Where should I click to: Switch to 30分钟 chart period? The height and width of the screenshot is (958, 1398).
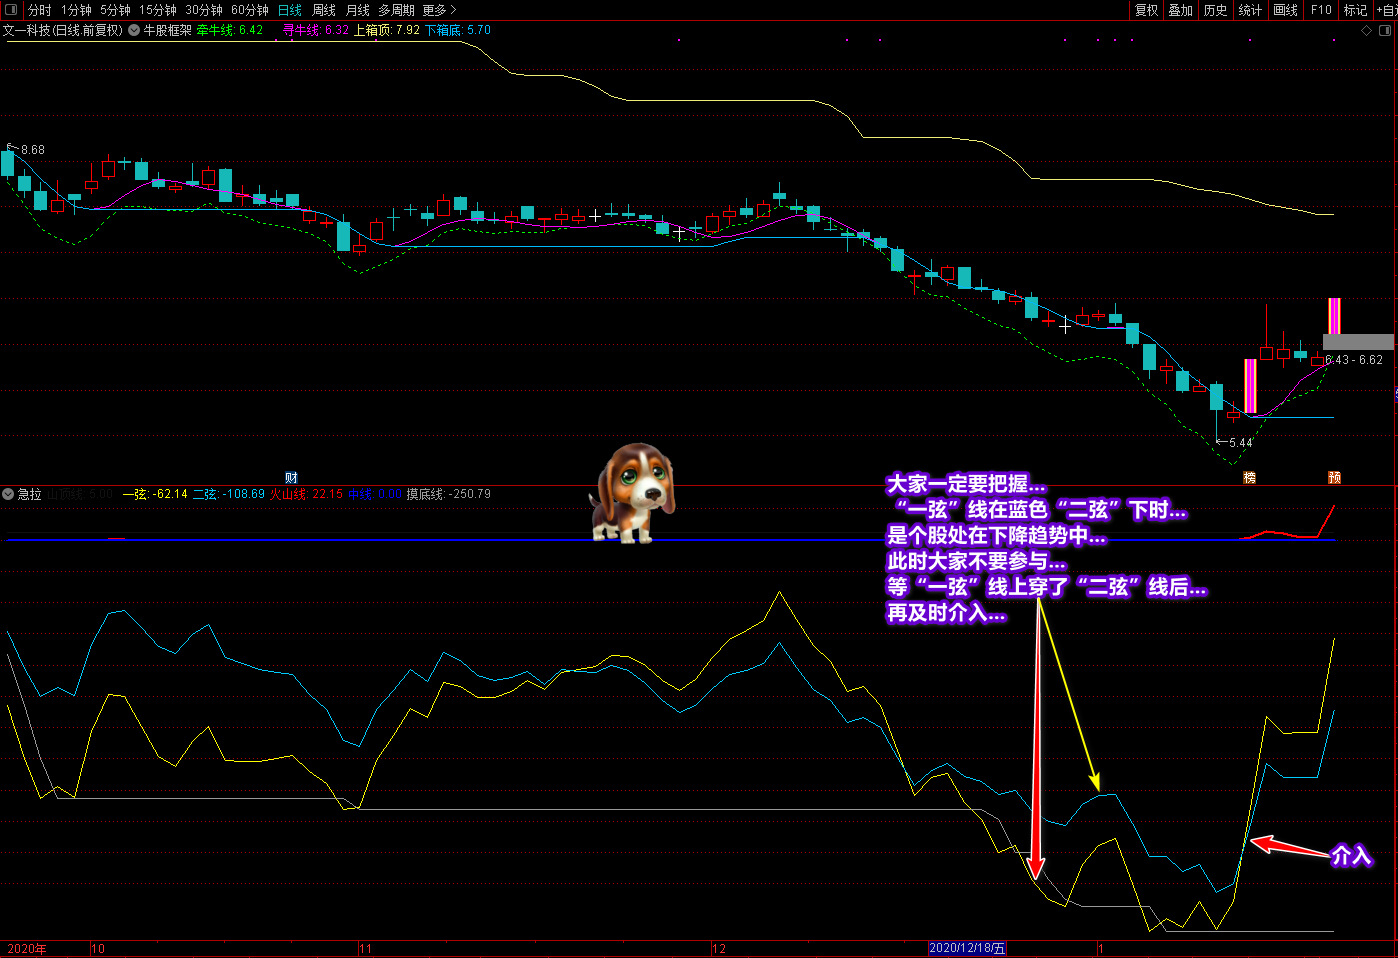pyautogui.click(x=204, y=10)
